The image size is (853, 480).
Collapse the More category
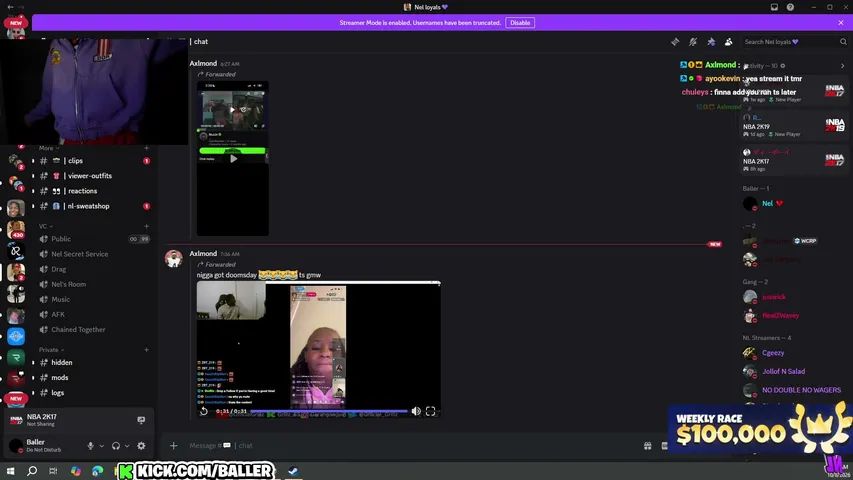(49, 148)
